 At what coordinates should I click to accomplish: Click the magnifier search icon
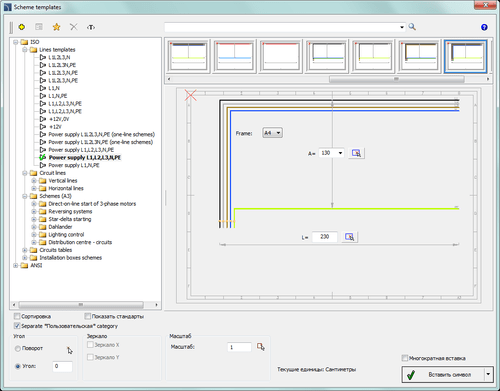412,27
